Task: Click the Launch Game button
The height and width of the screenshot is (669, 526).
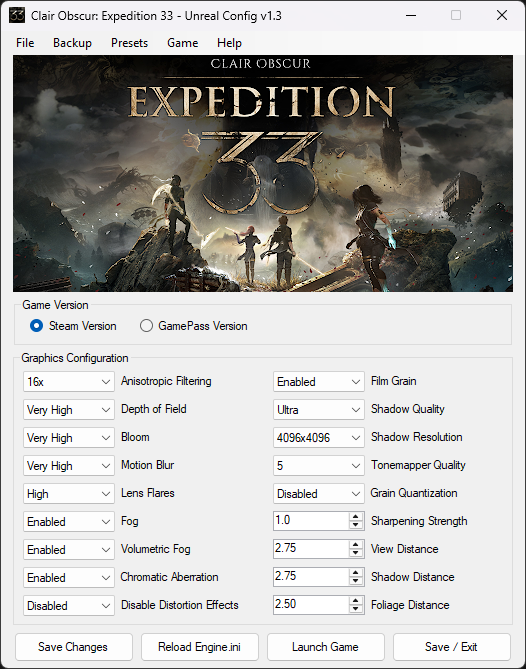Action: (x=325, y=647)
